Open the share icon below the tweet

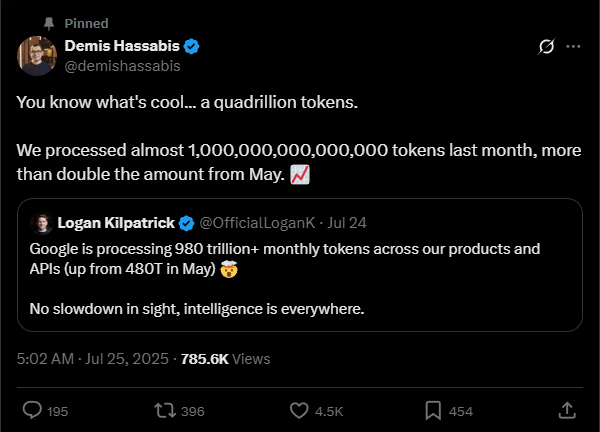tap(566, 410)
